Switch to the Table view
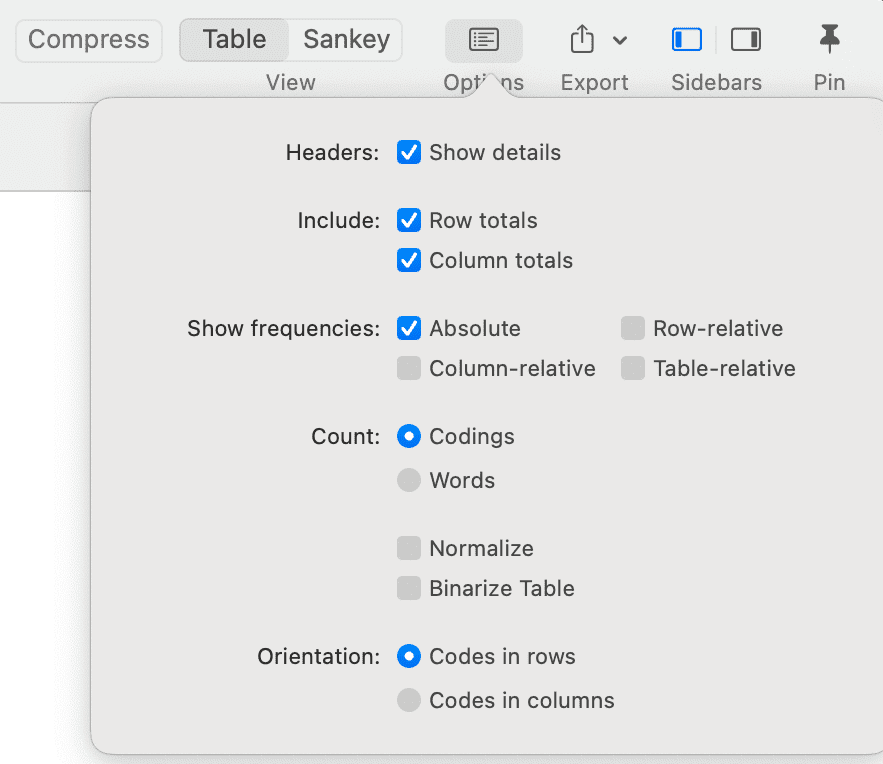883x764 pixels. [234, 40]
